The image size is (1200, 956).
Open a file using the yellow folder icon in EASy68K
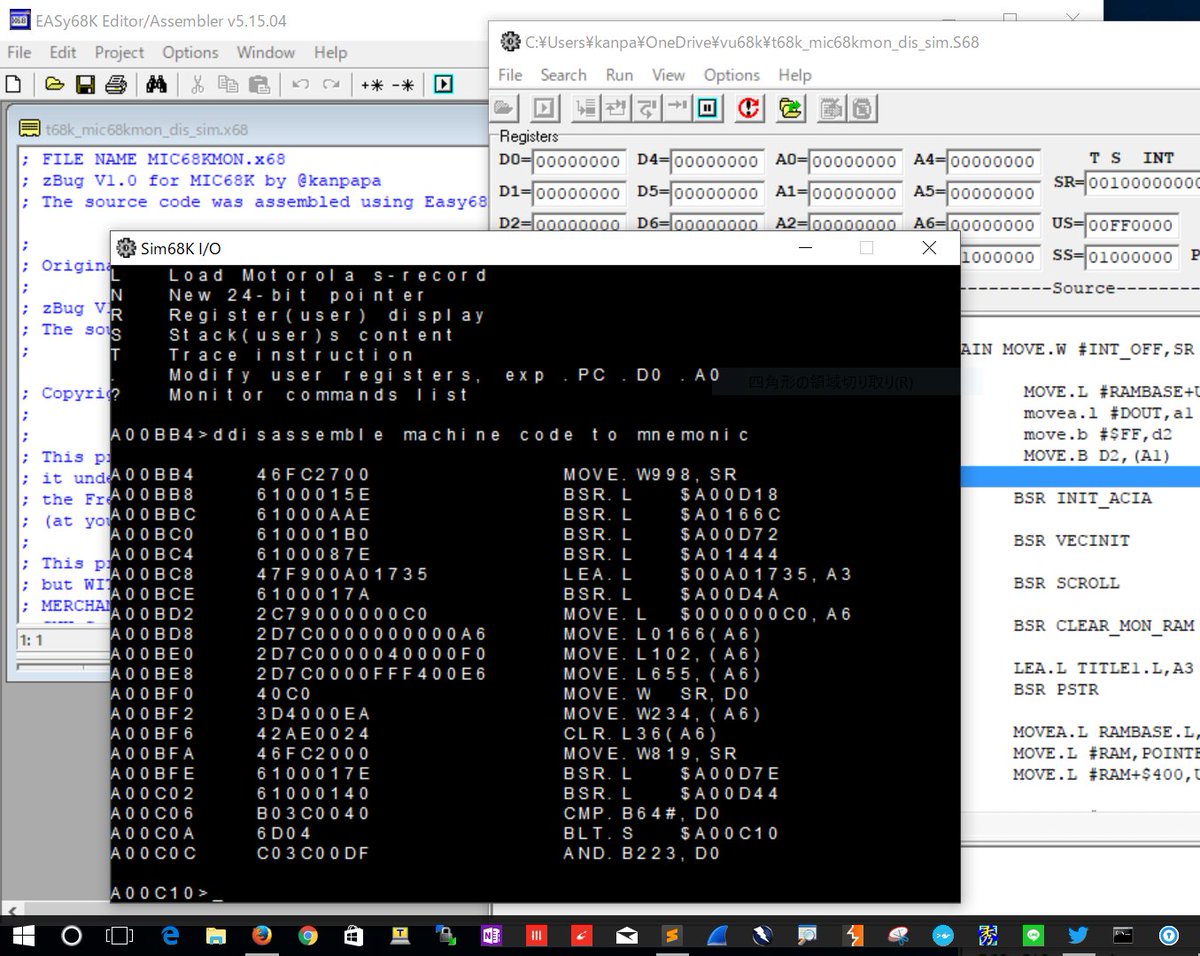click(54, 84)
